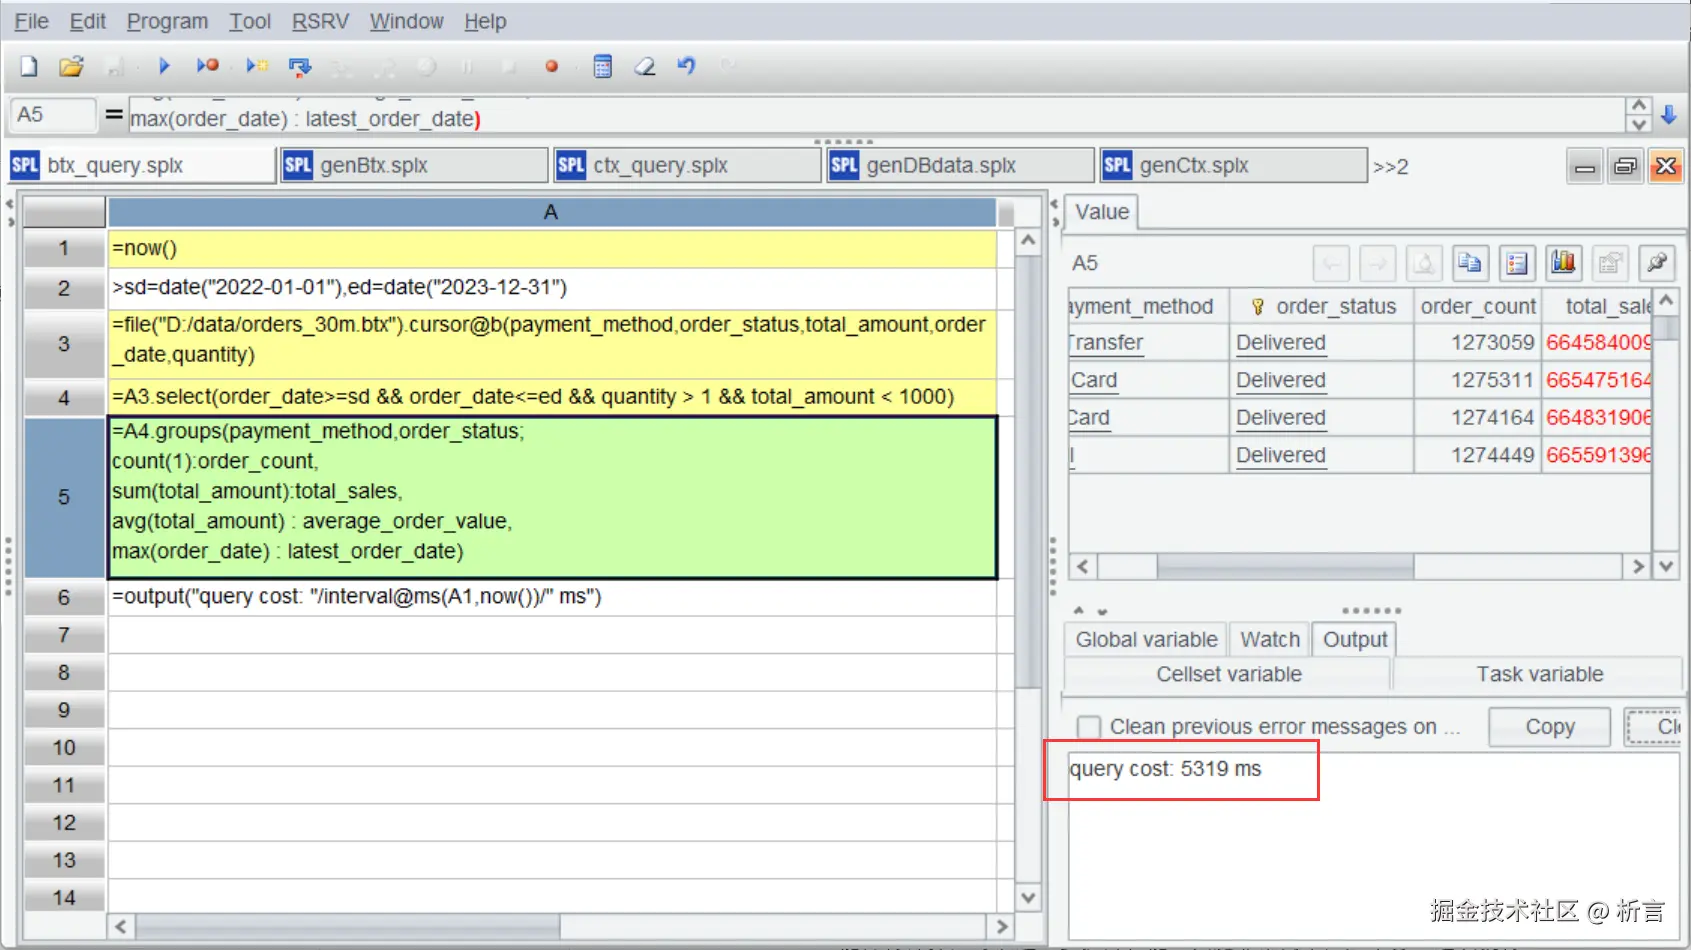The height and width of the screenshot is (950, 1691).
Task: Click the Open file folder icon
Action: pos(71,67)
